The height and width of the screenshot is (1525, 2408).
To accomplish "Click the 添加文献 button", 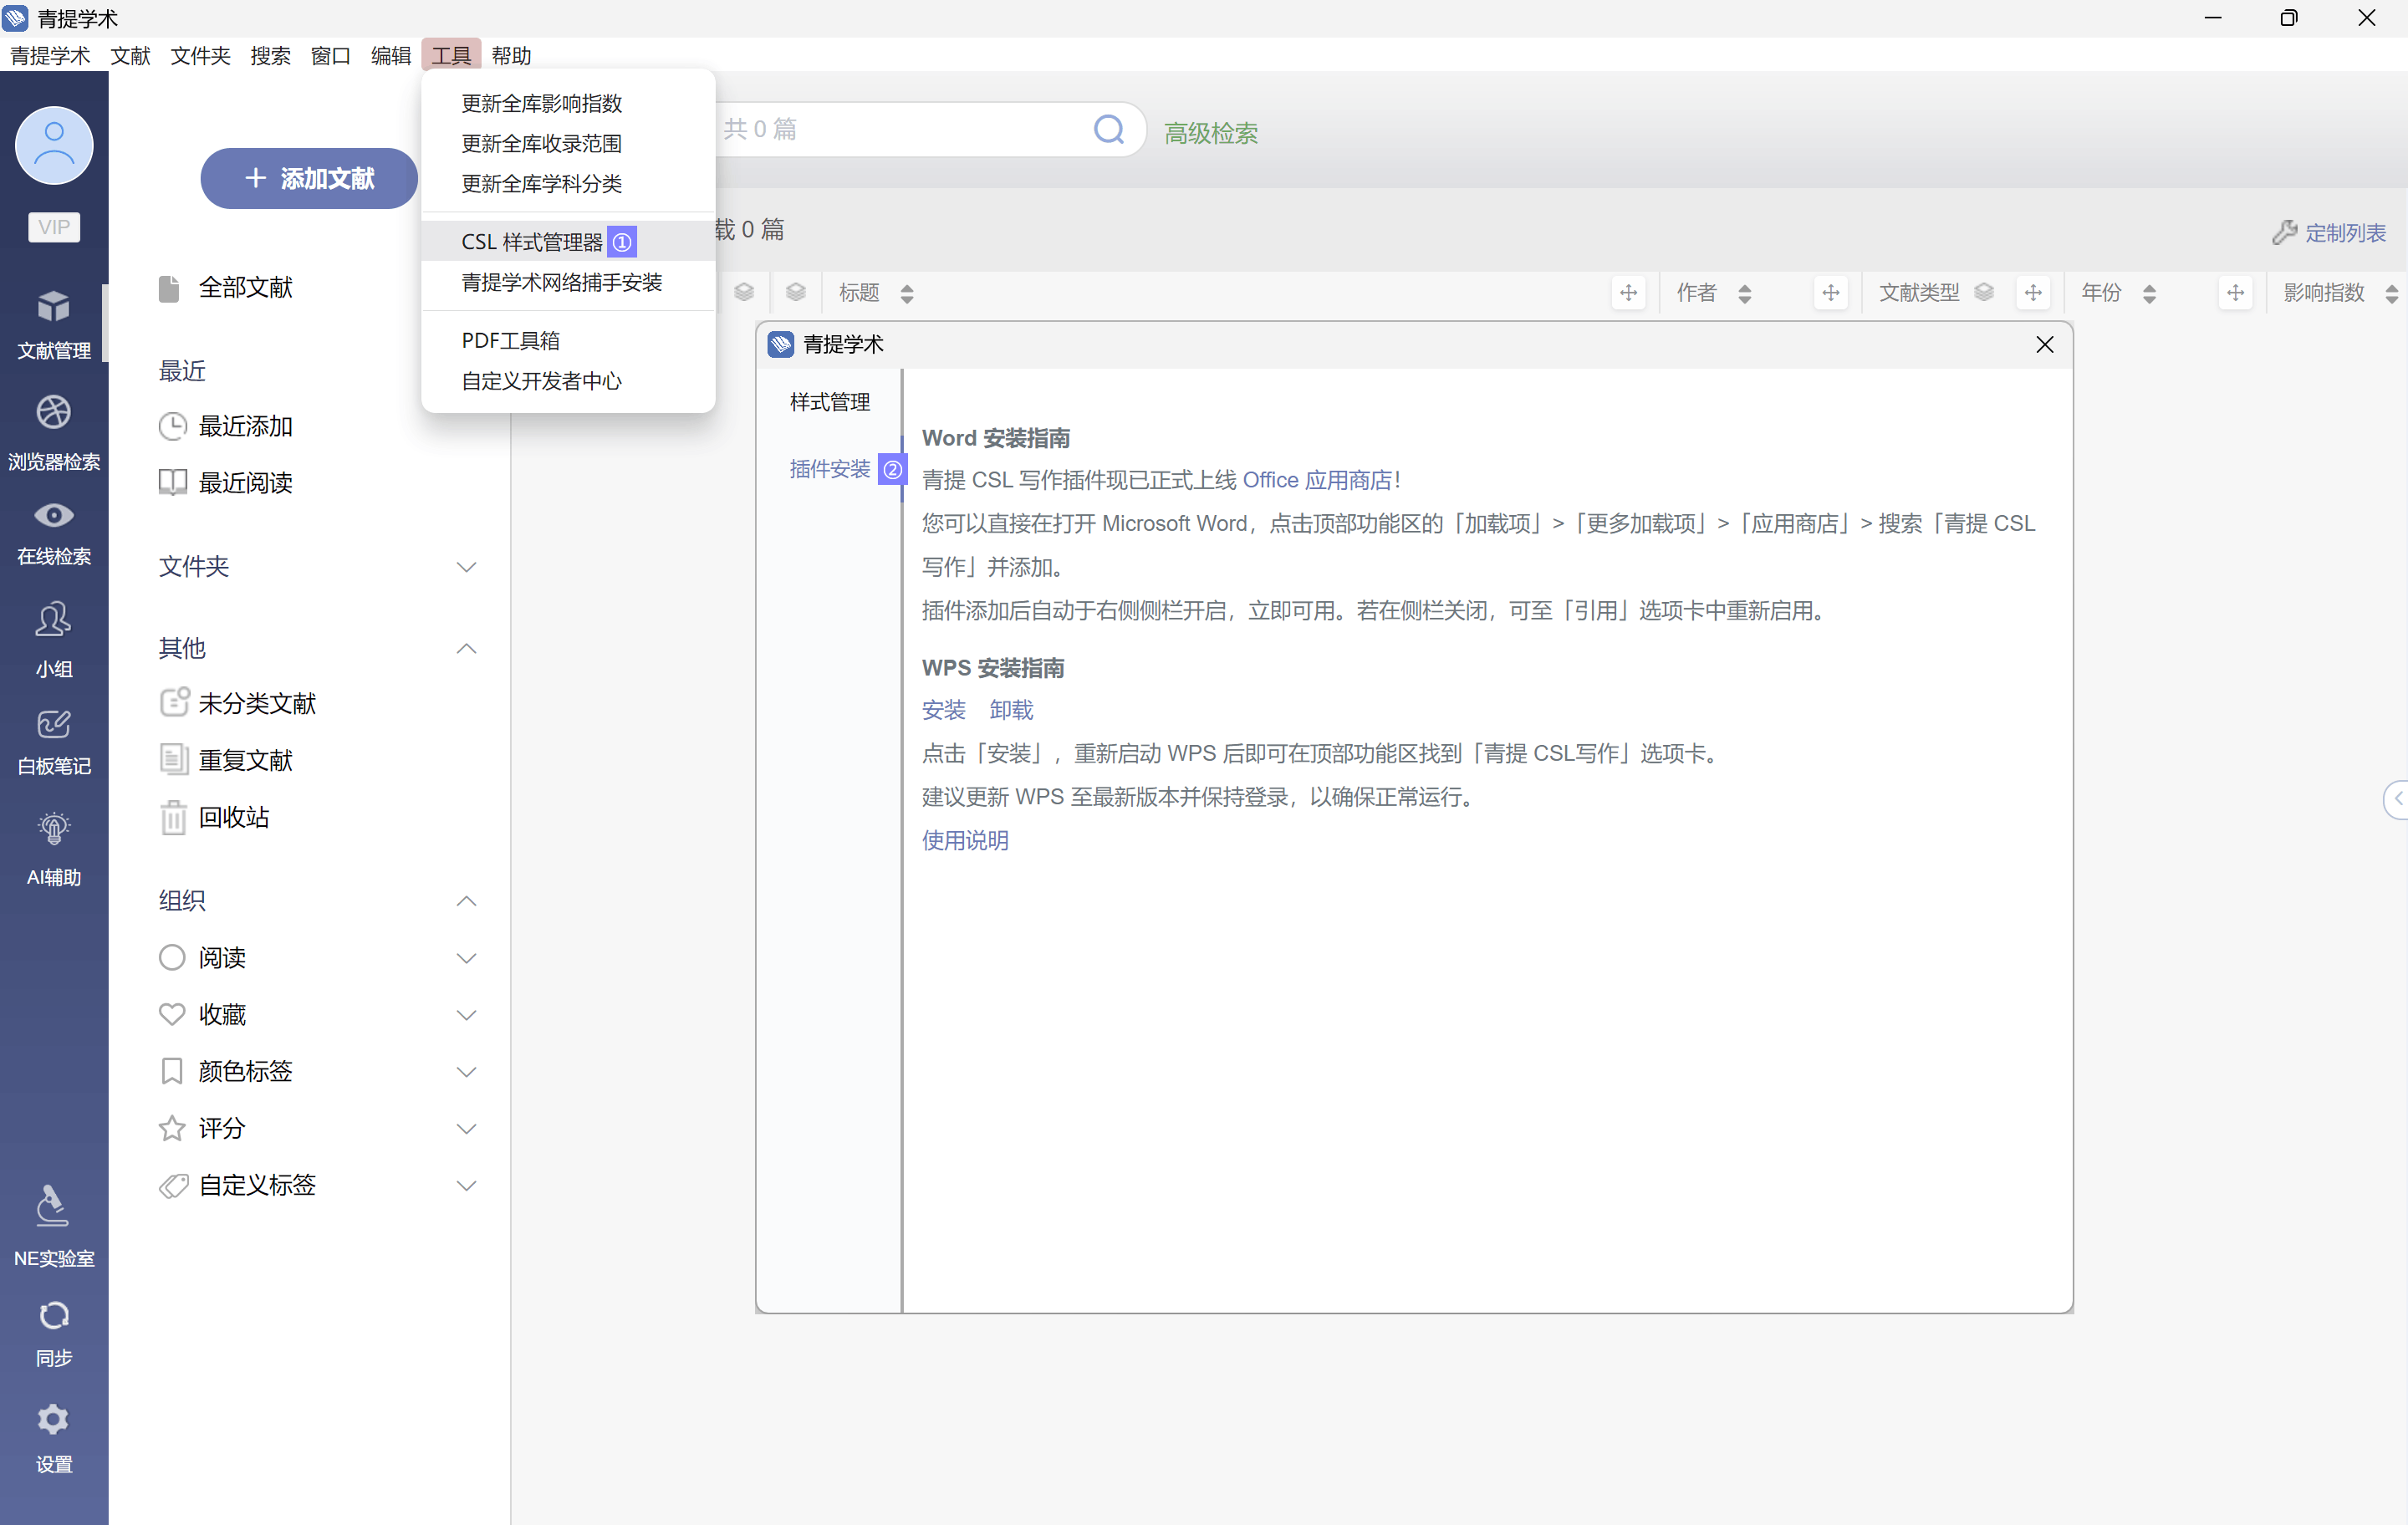I will (x=309, y=179).
